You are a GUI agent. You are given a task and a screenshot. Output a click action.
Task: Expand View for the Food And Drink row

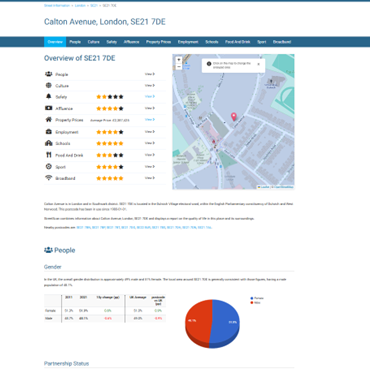tap(150, 155)
